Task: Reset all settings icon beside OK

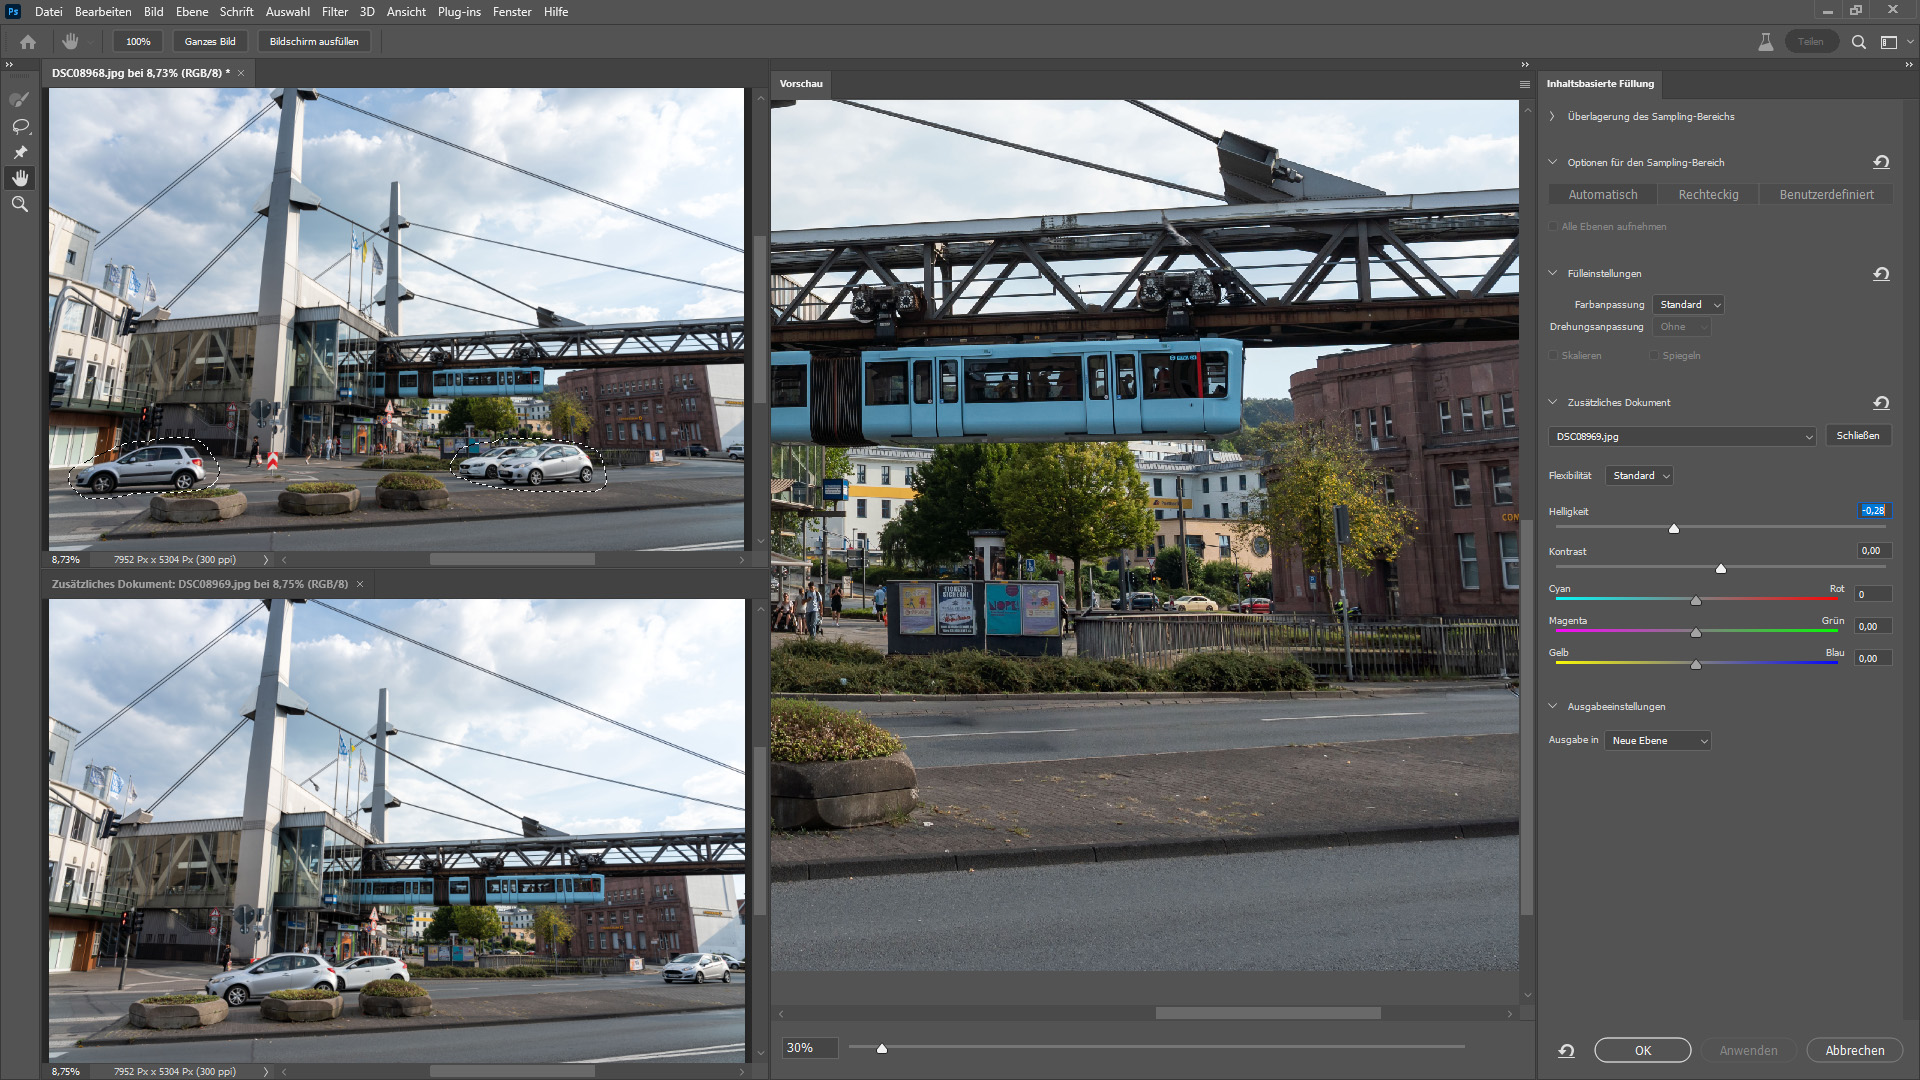Action: (x=1566, y=1051)
